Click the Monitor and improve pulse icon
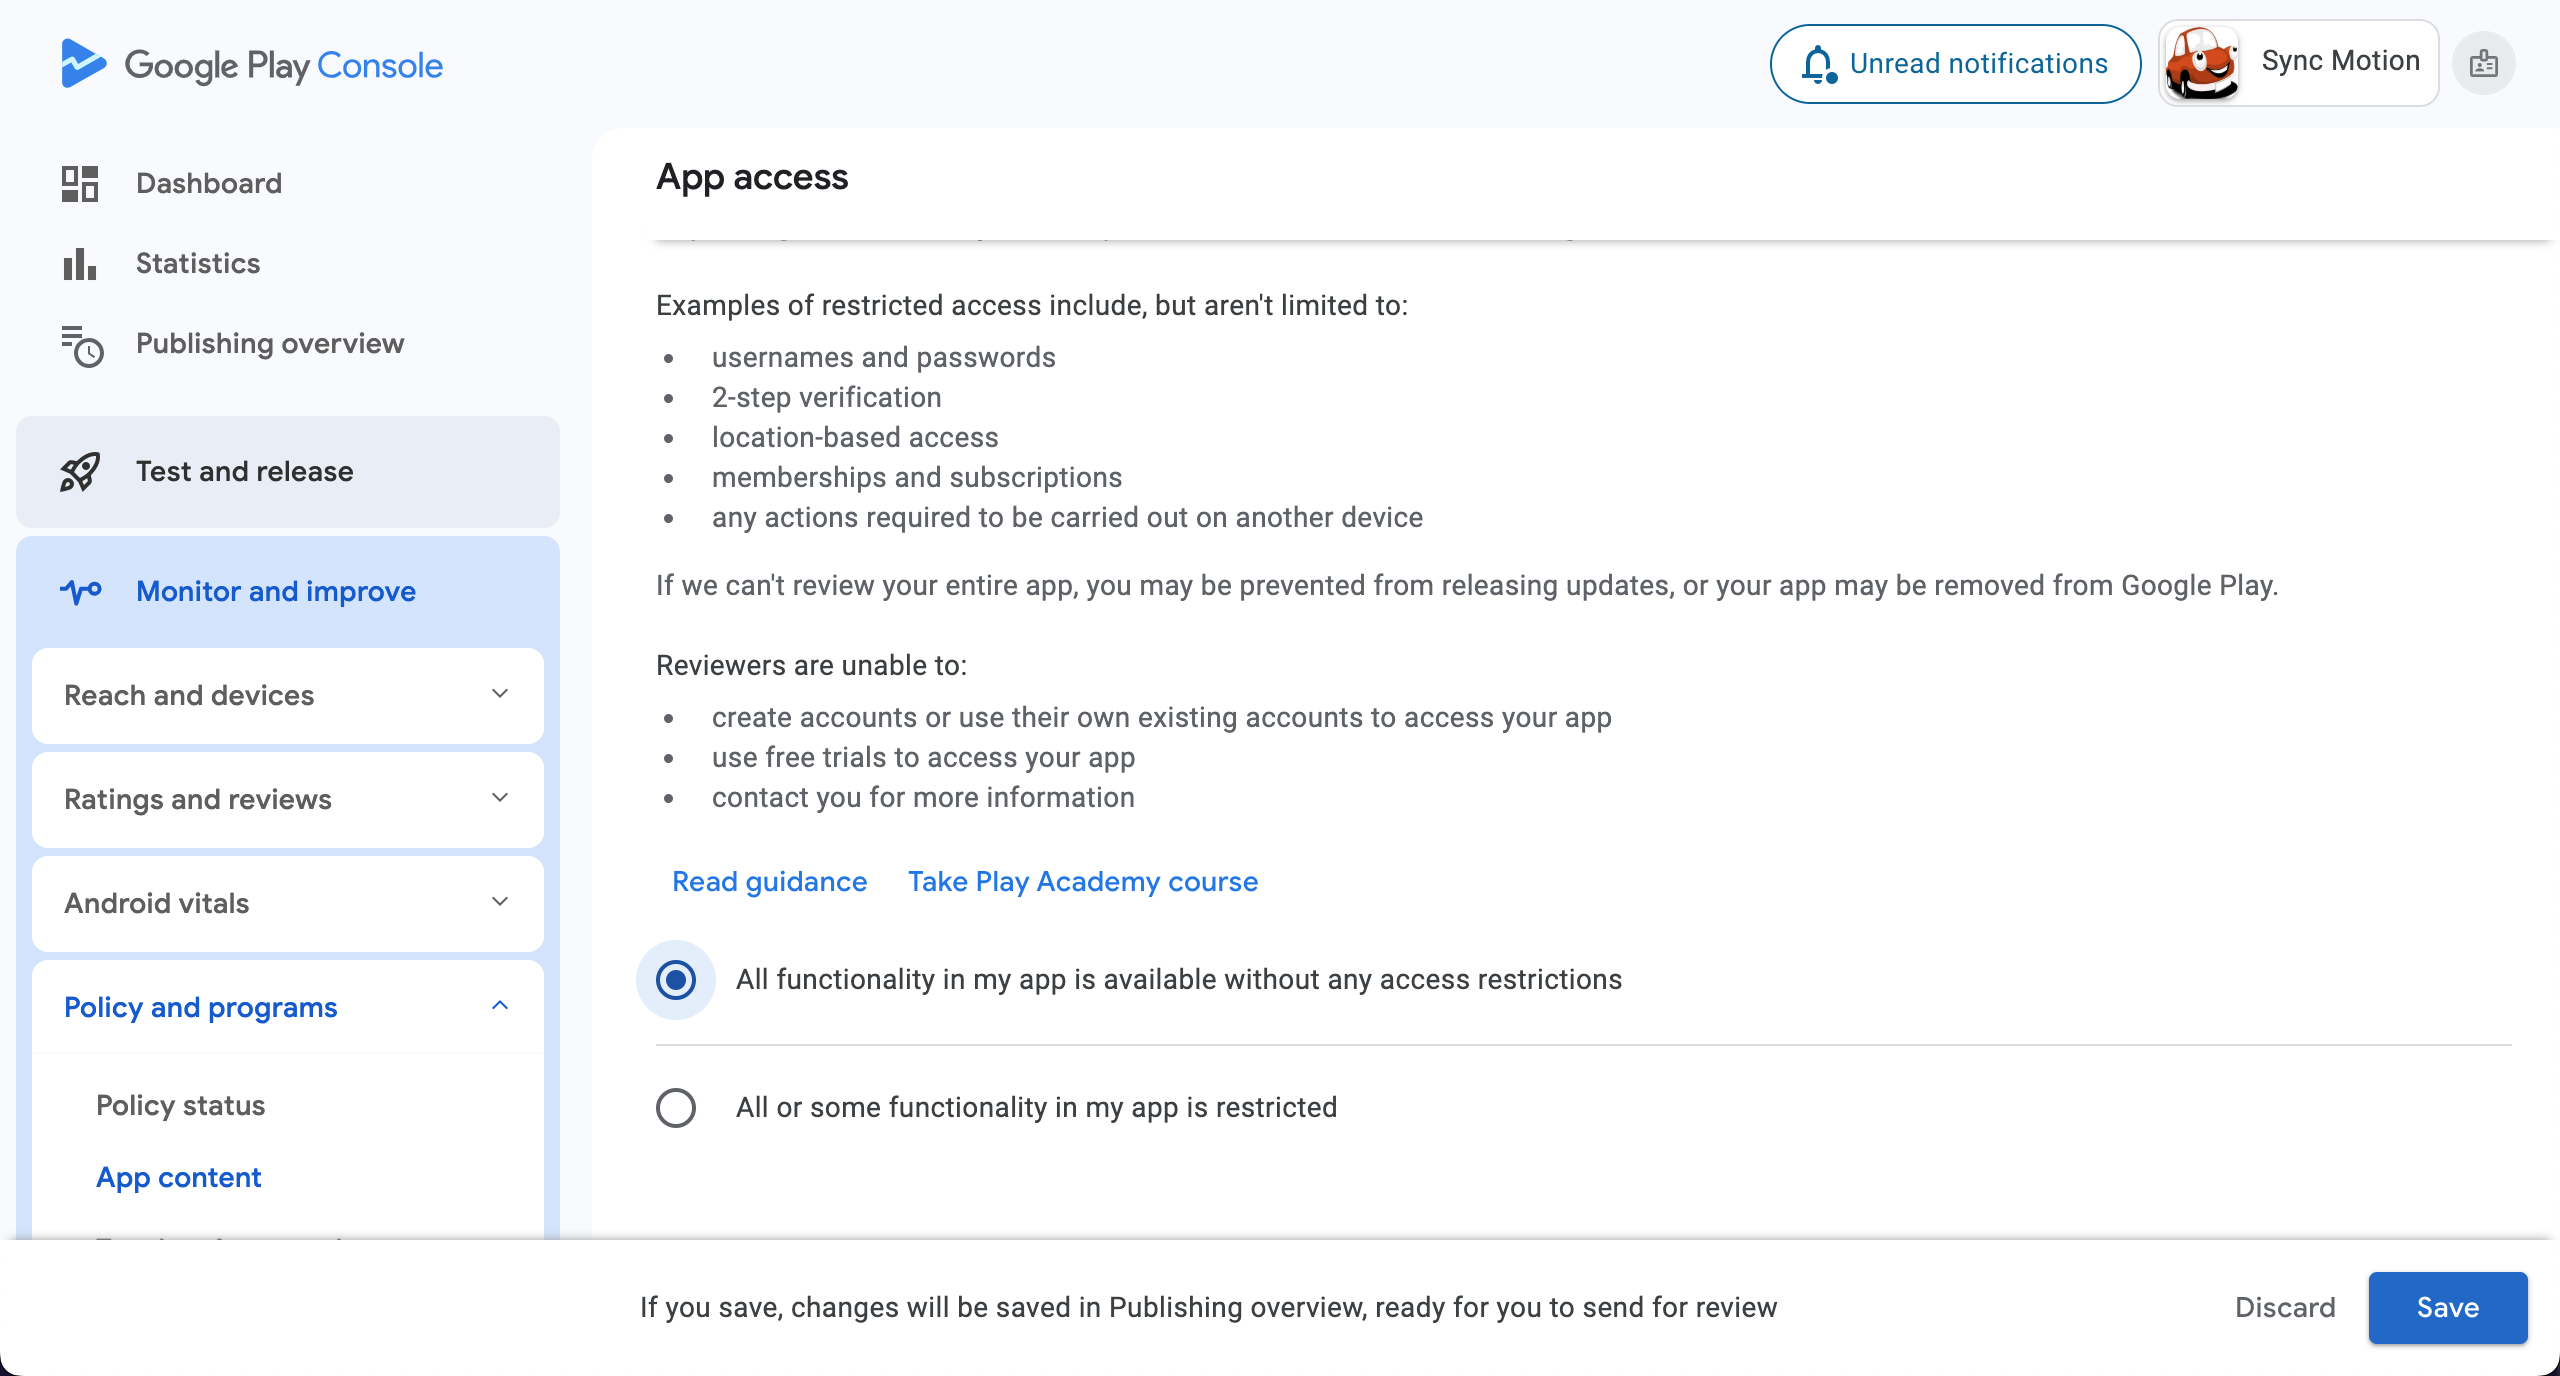2560x1376 pixels. tap(81, 591)
